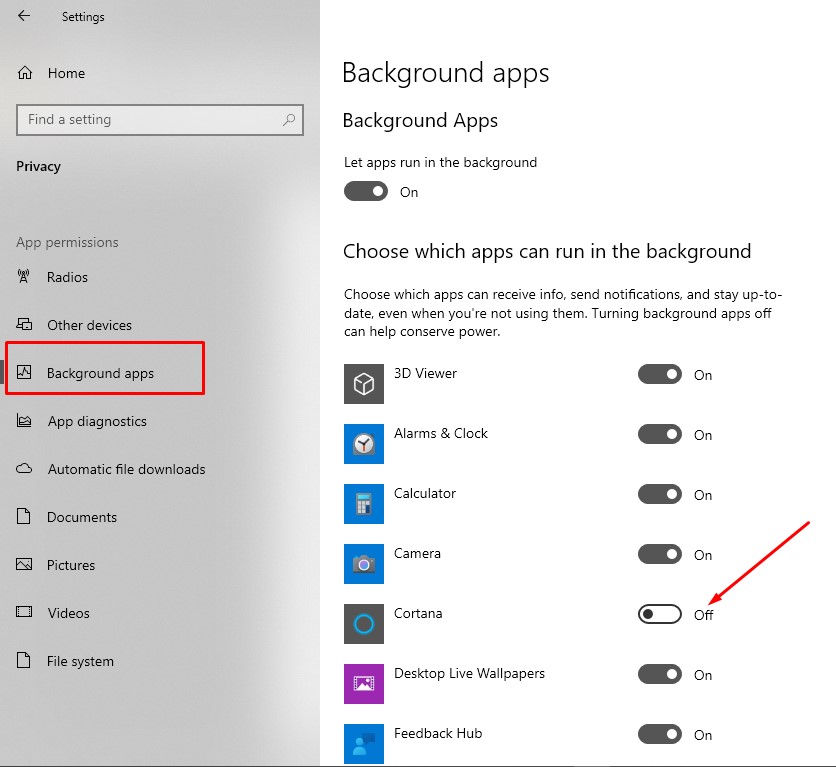Image resolution: width=836 pixels, height=767 pixels.
Task: Click 'Let apps run in the background' label
Action: click(x=440, y=163)
